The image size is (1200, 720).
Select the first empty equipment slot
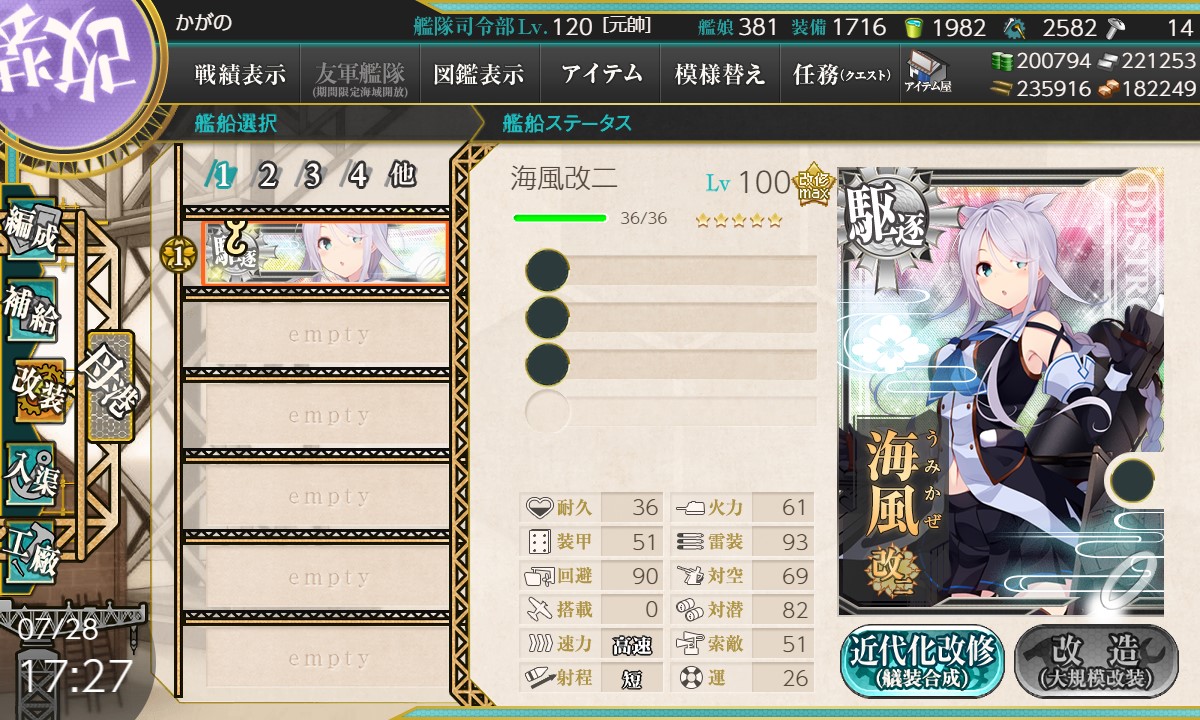tap(671, 271)
